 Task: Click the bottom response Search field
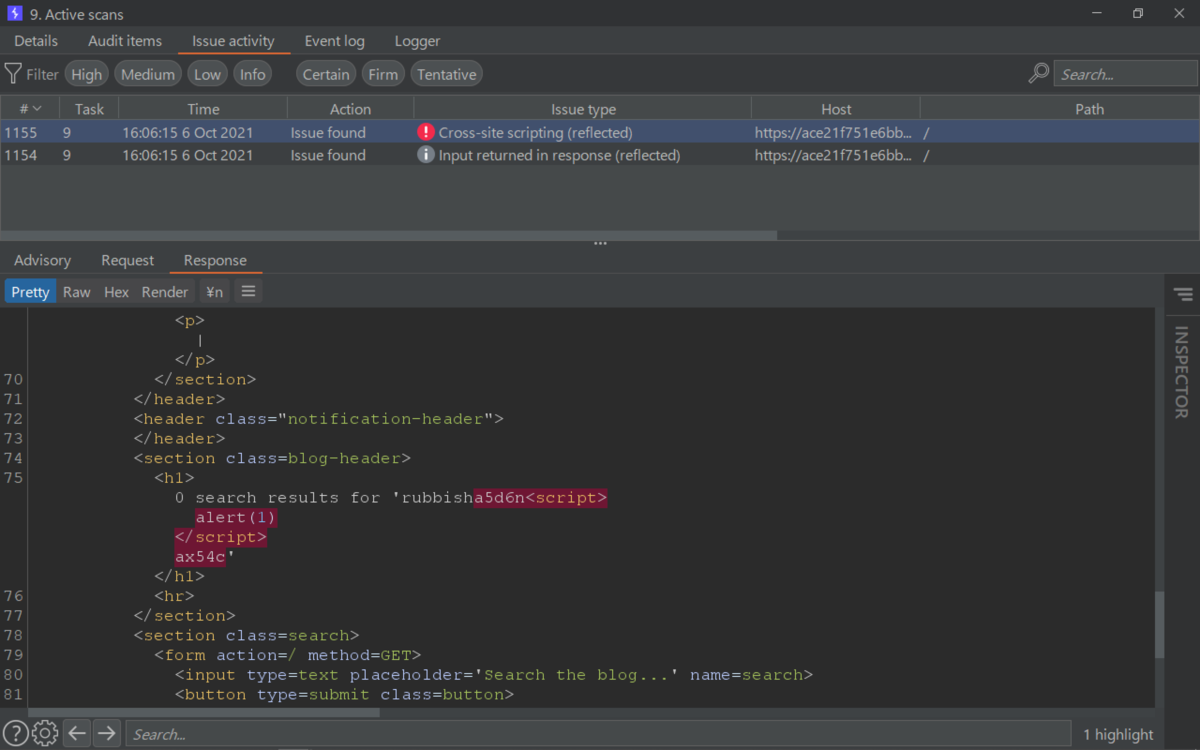[598, 734]
